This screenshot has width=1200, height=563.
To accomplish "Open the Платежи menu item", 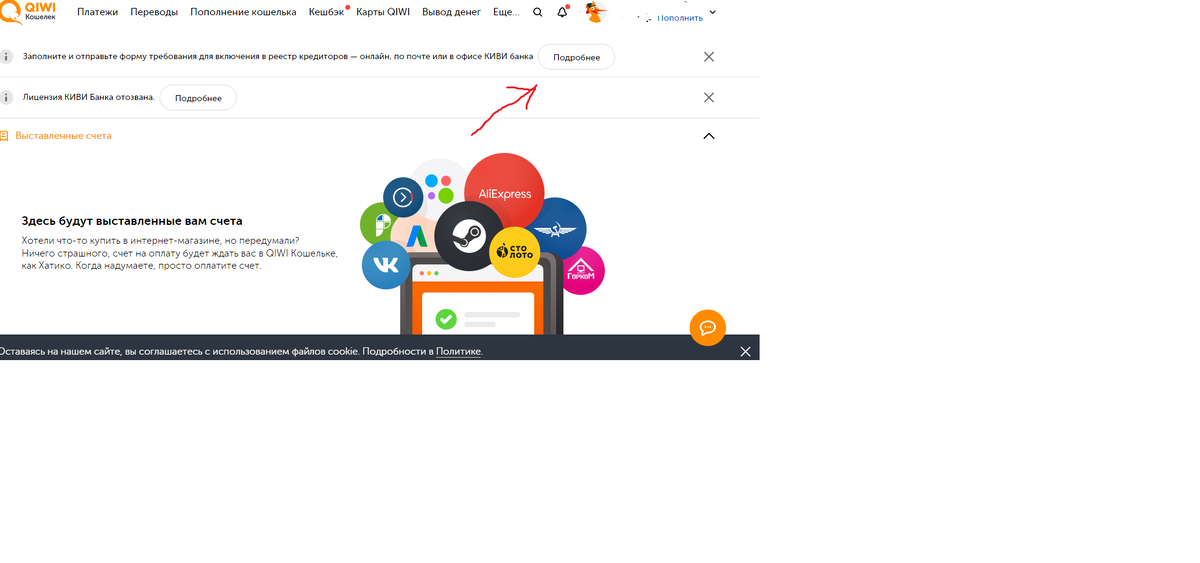I will 97,13.
